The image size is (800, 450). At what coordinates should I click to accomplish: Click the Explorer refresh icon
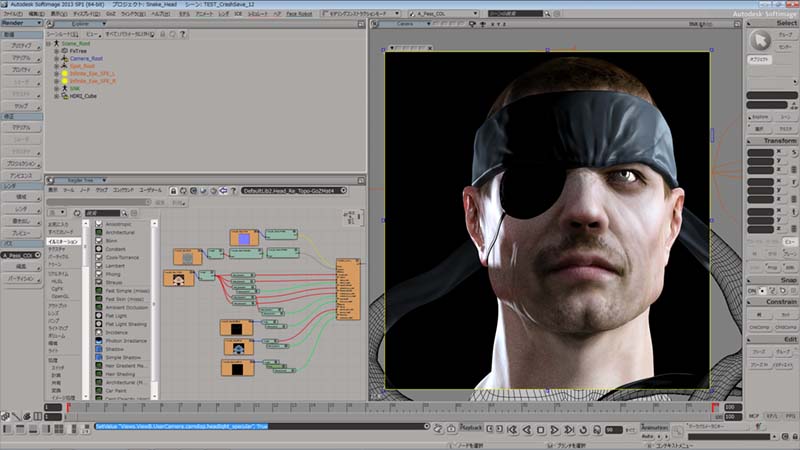[x=172, y=34]
